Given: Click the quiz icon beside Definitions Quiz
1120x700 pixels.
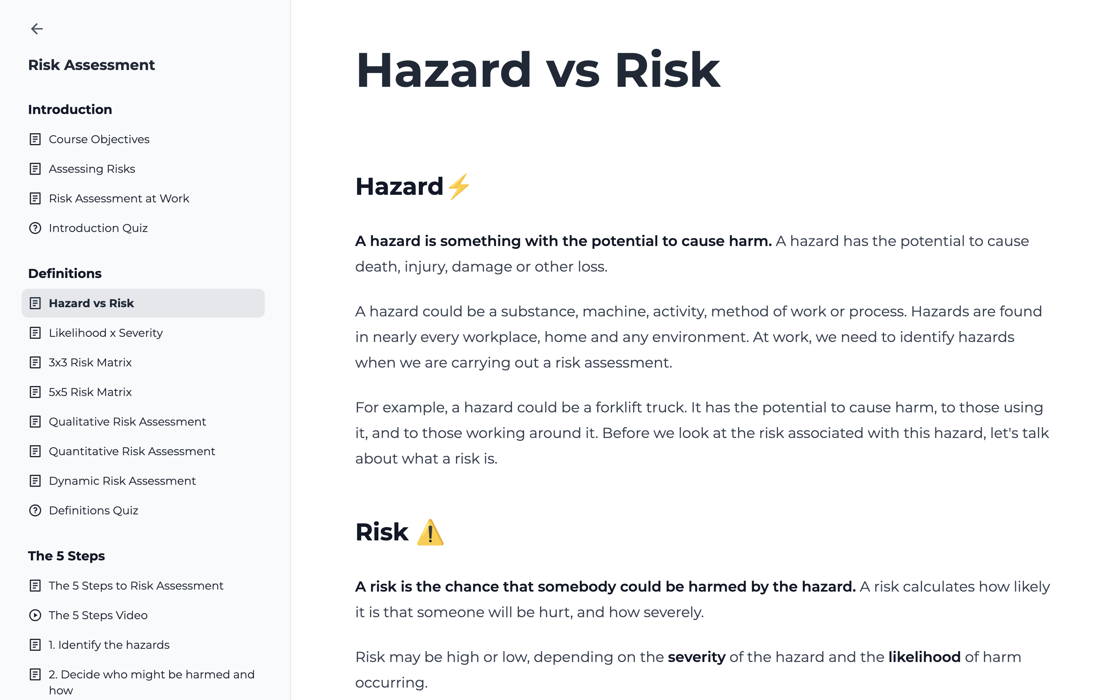Looking at the screenshot, I should pyautogui.click(x=35, y=510).
